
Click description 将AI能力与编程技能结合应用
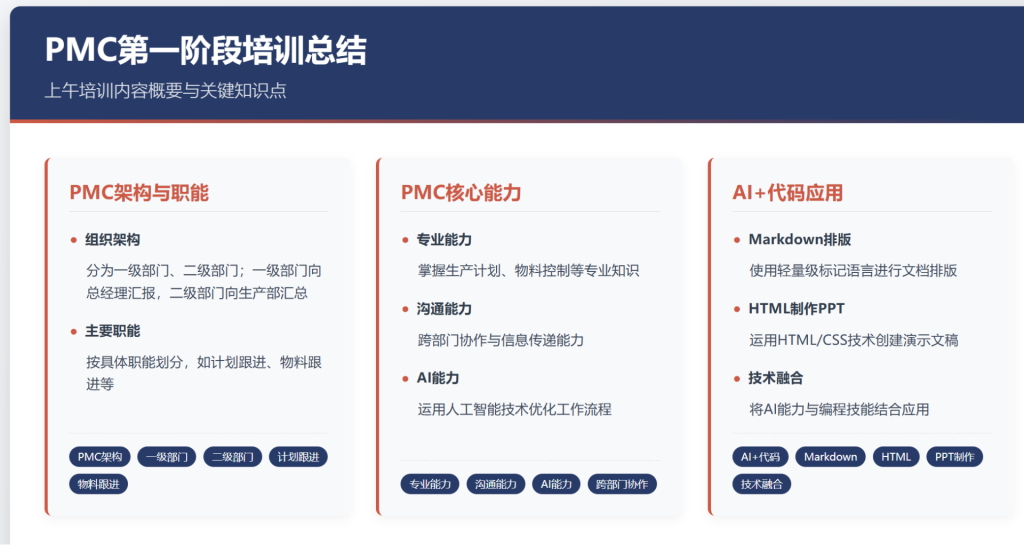coord(839,409)
